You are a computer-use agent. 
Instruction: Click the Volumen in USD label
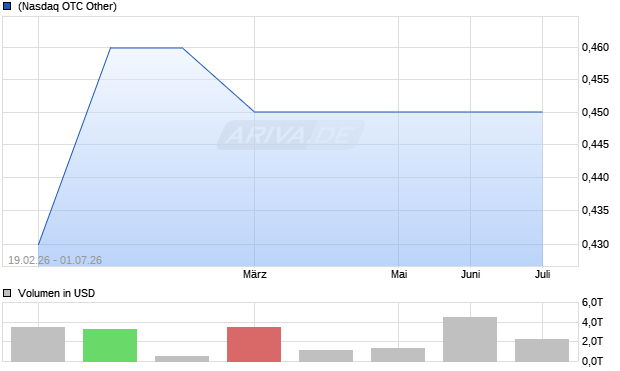(x=57, y=293)
